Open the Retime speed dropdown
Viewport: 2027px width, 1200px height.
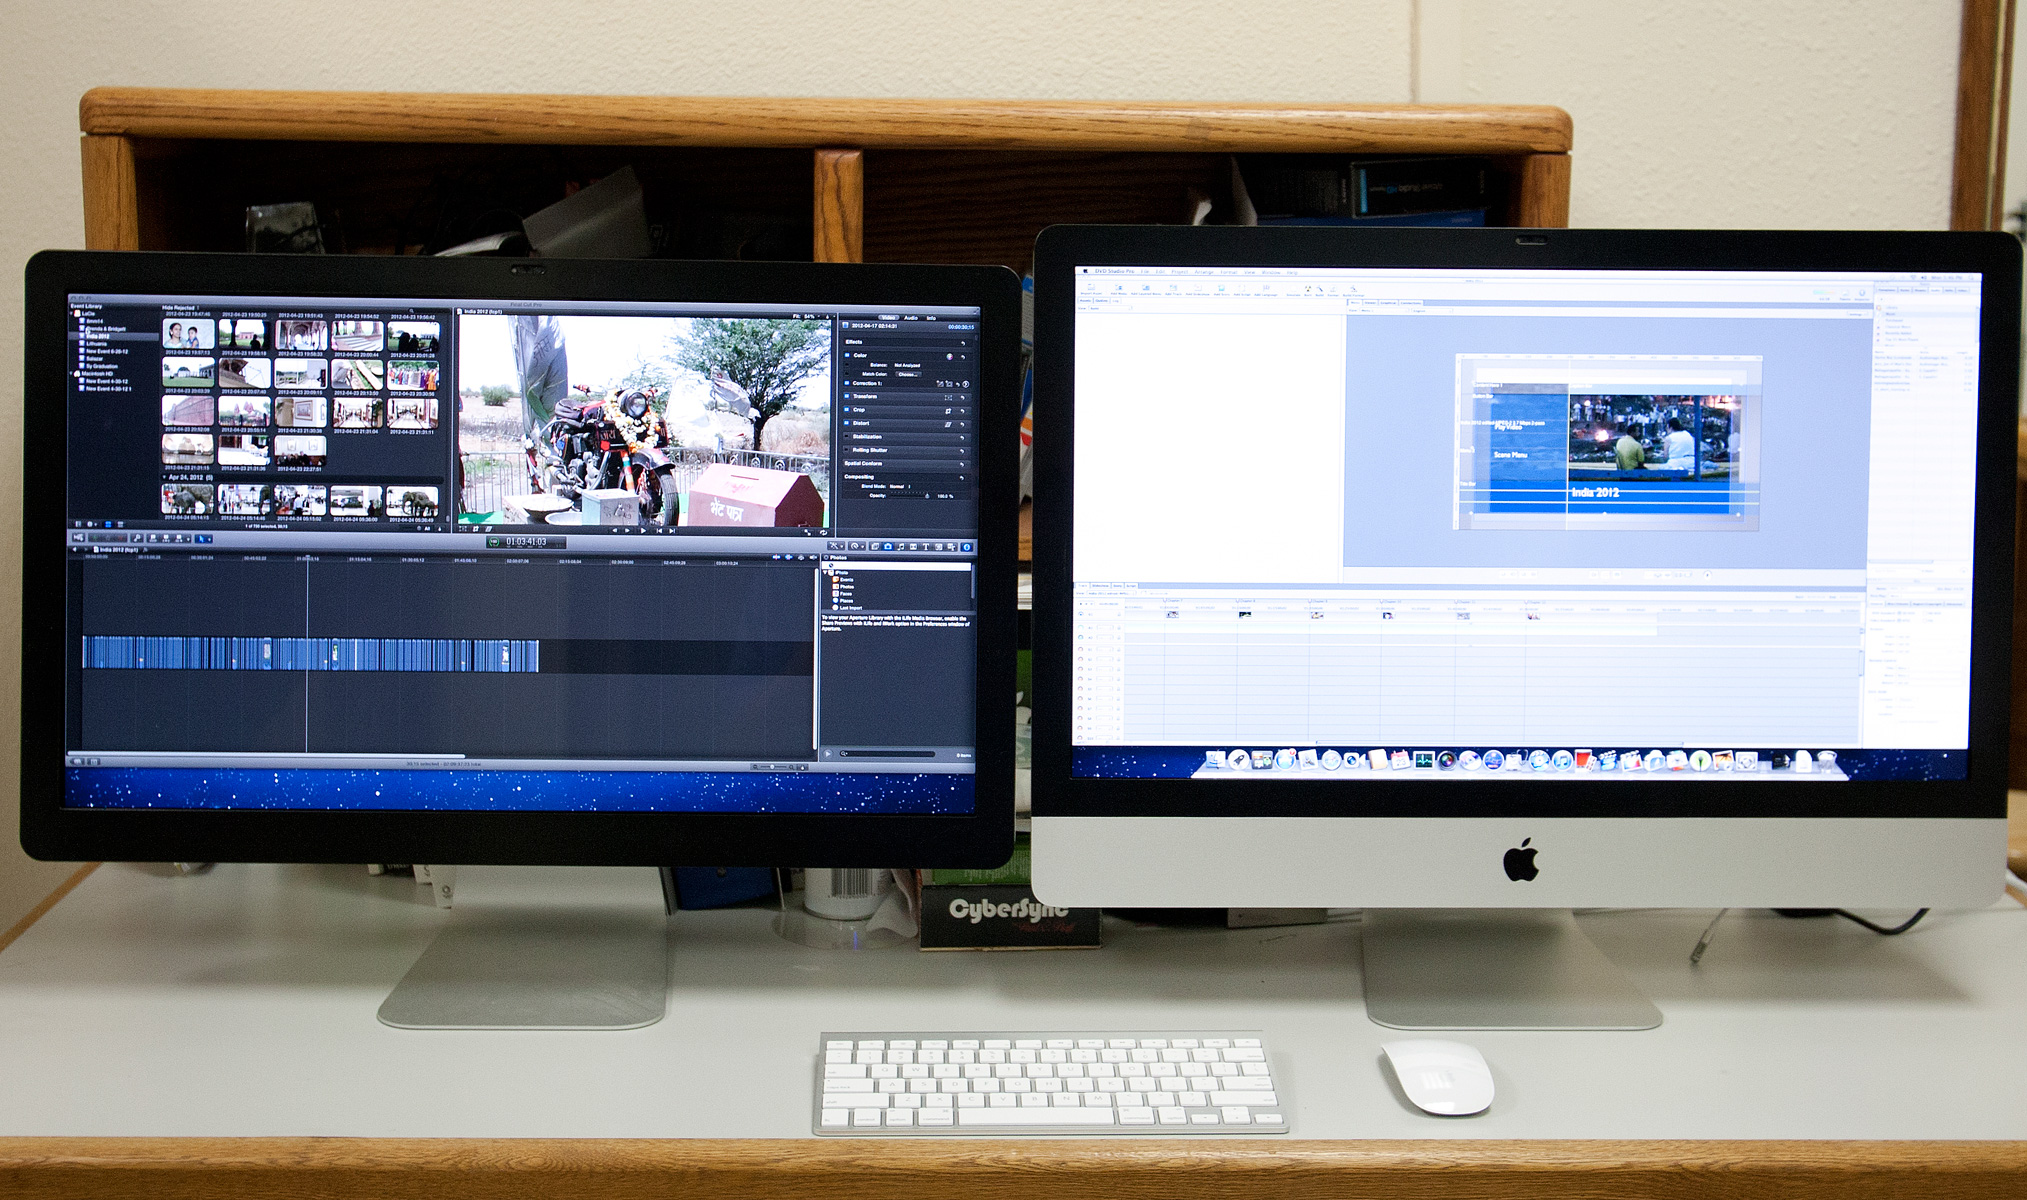[857, 547]
